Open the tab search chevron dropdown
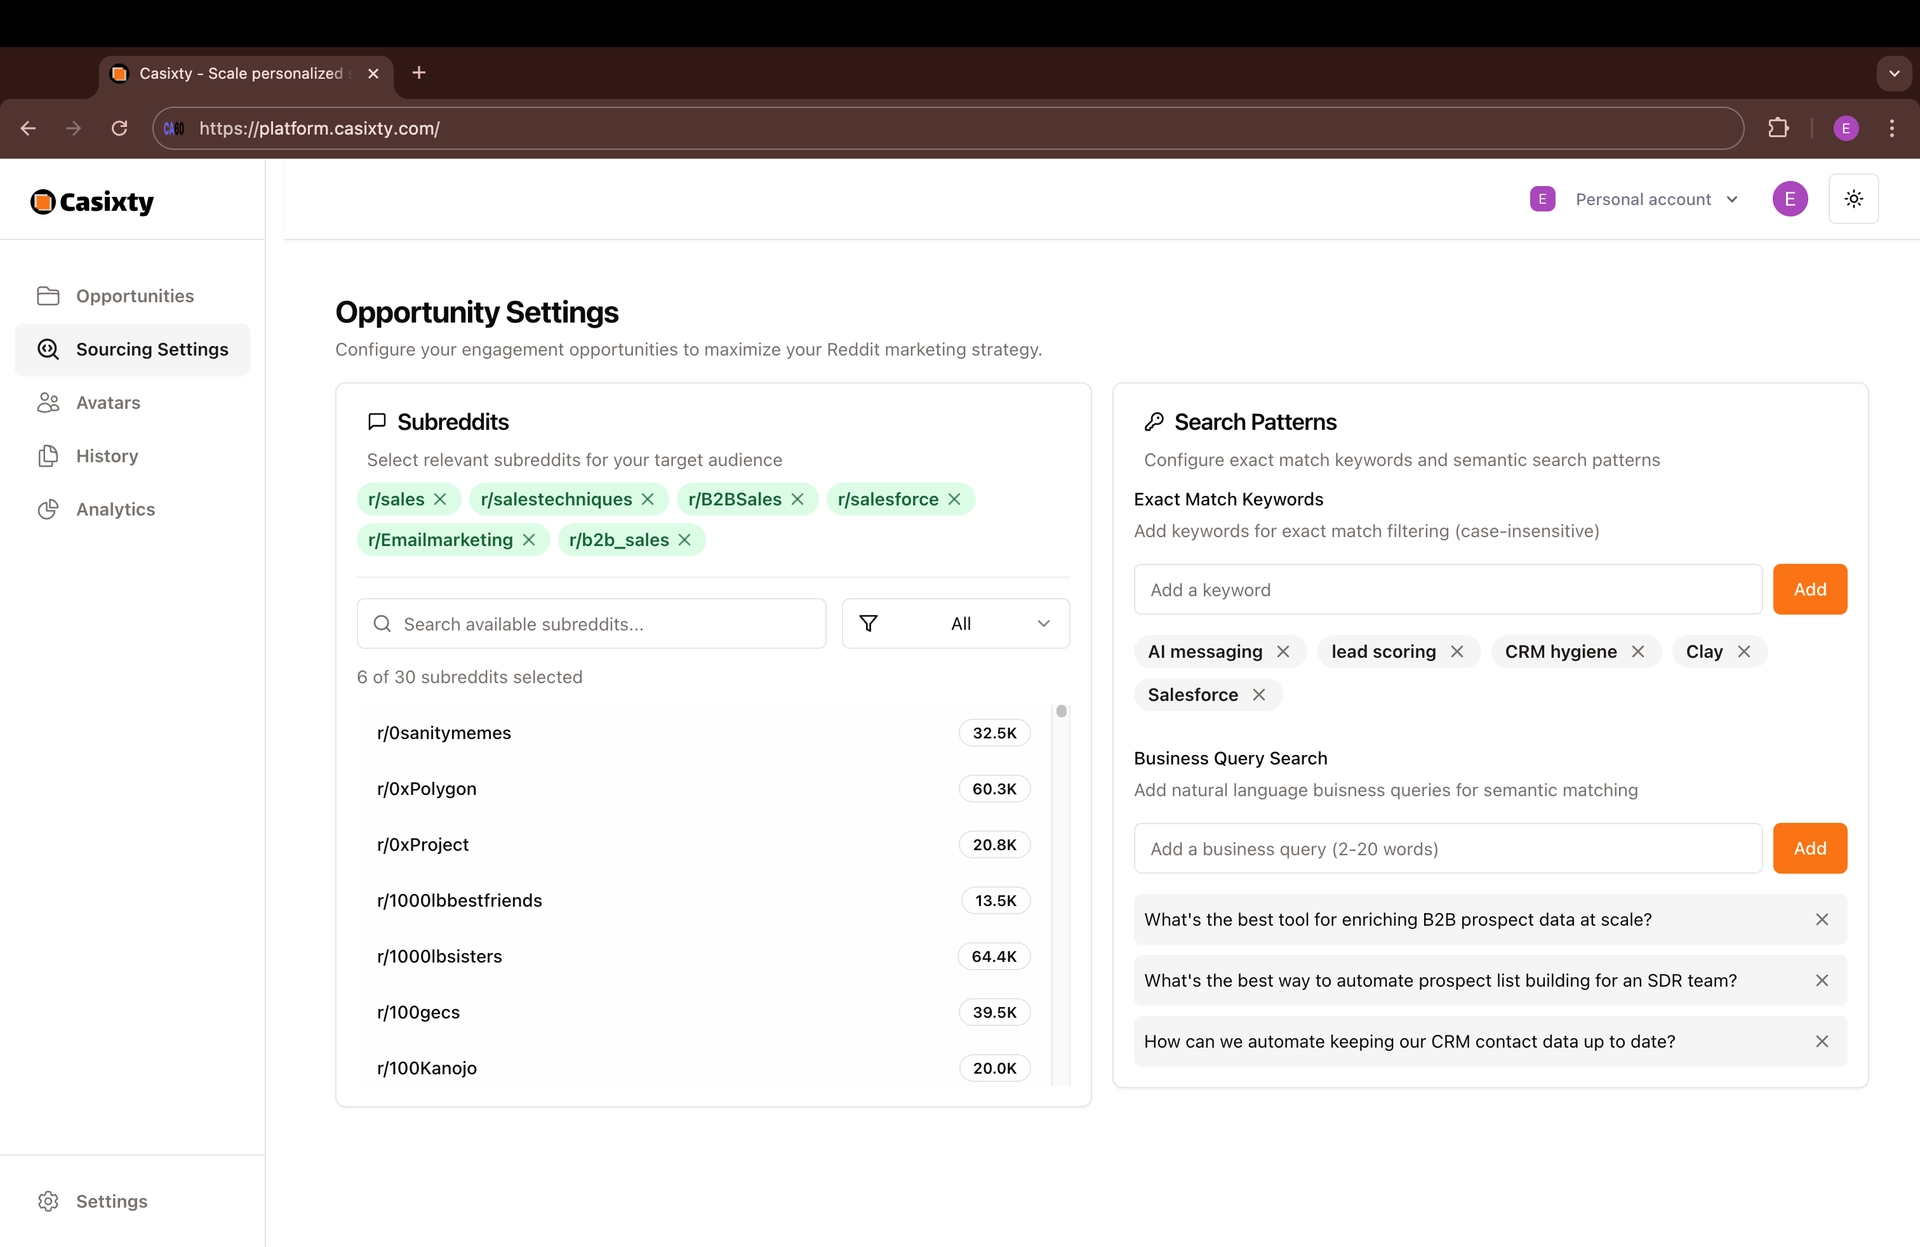This screenshot has width=1920, height=1247. point(1893,73)
